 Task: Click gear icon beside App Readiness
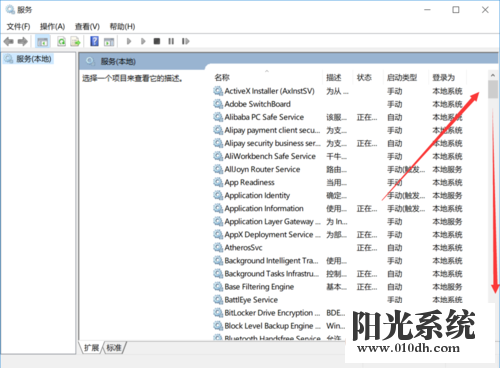click(218, 182)
